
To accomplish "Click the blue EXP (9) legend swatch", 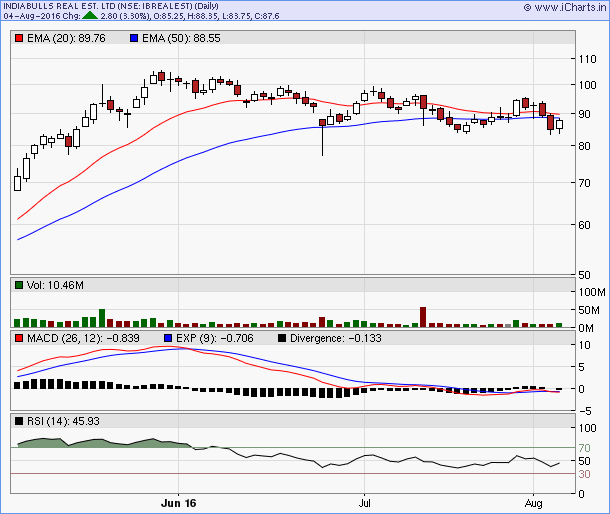I will [168, 338].
